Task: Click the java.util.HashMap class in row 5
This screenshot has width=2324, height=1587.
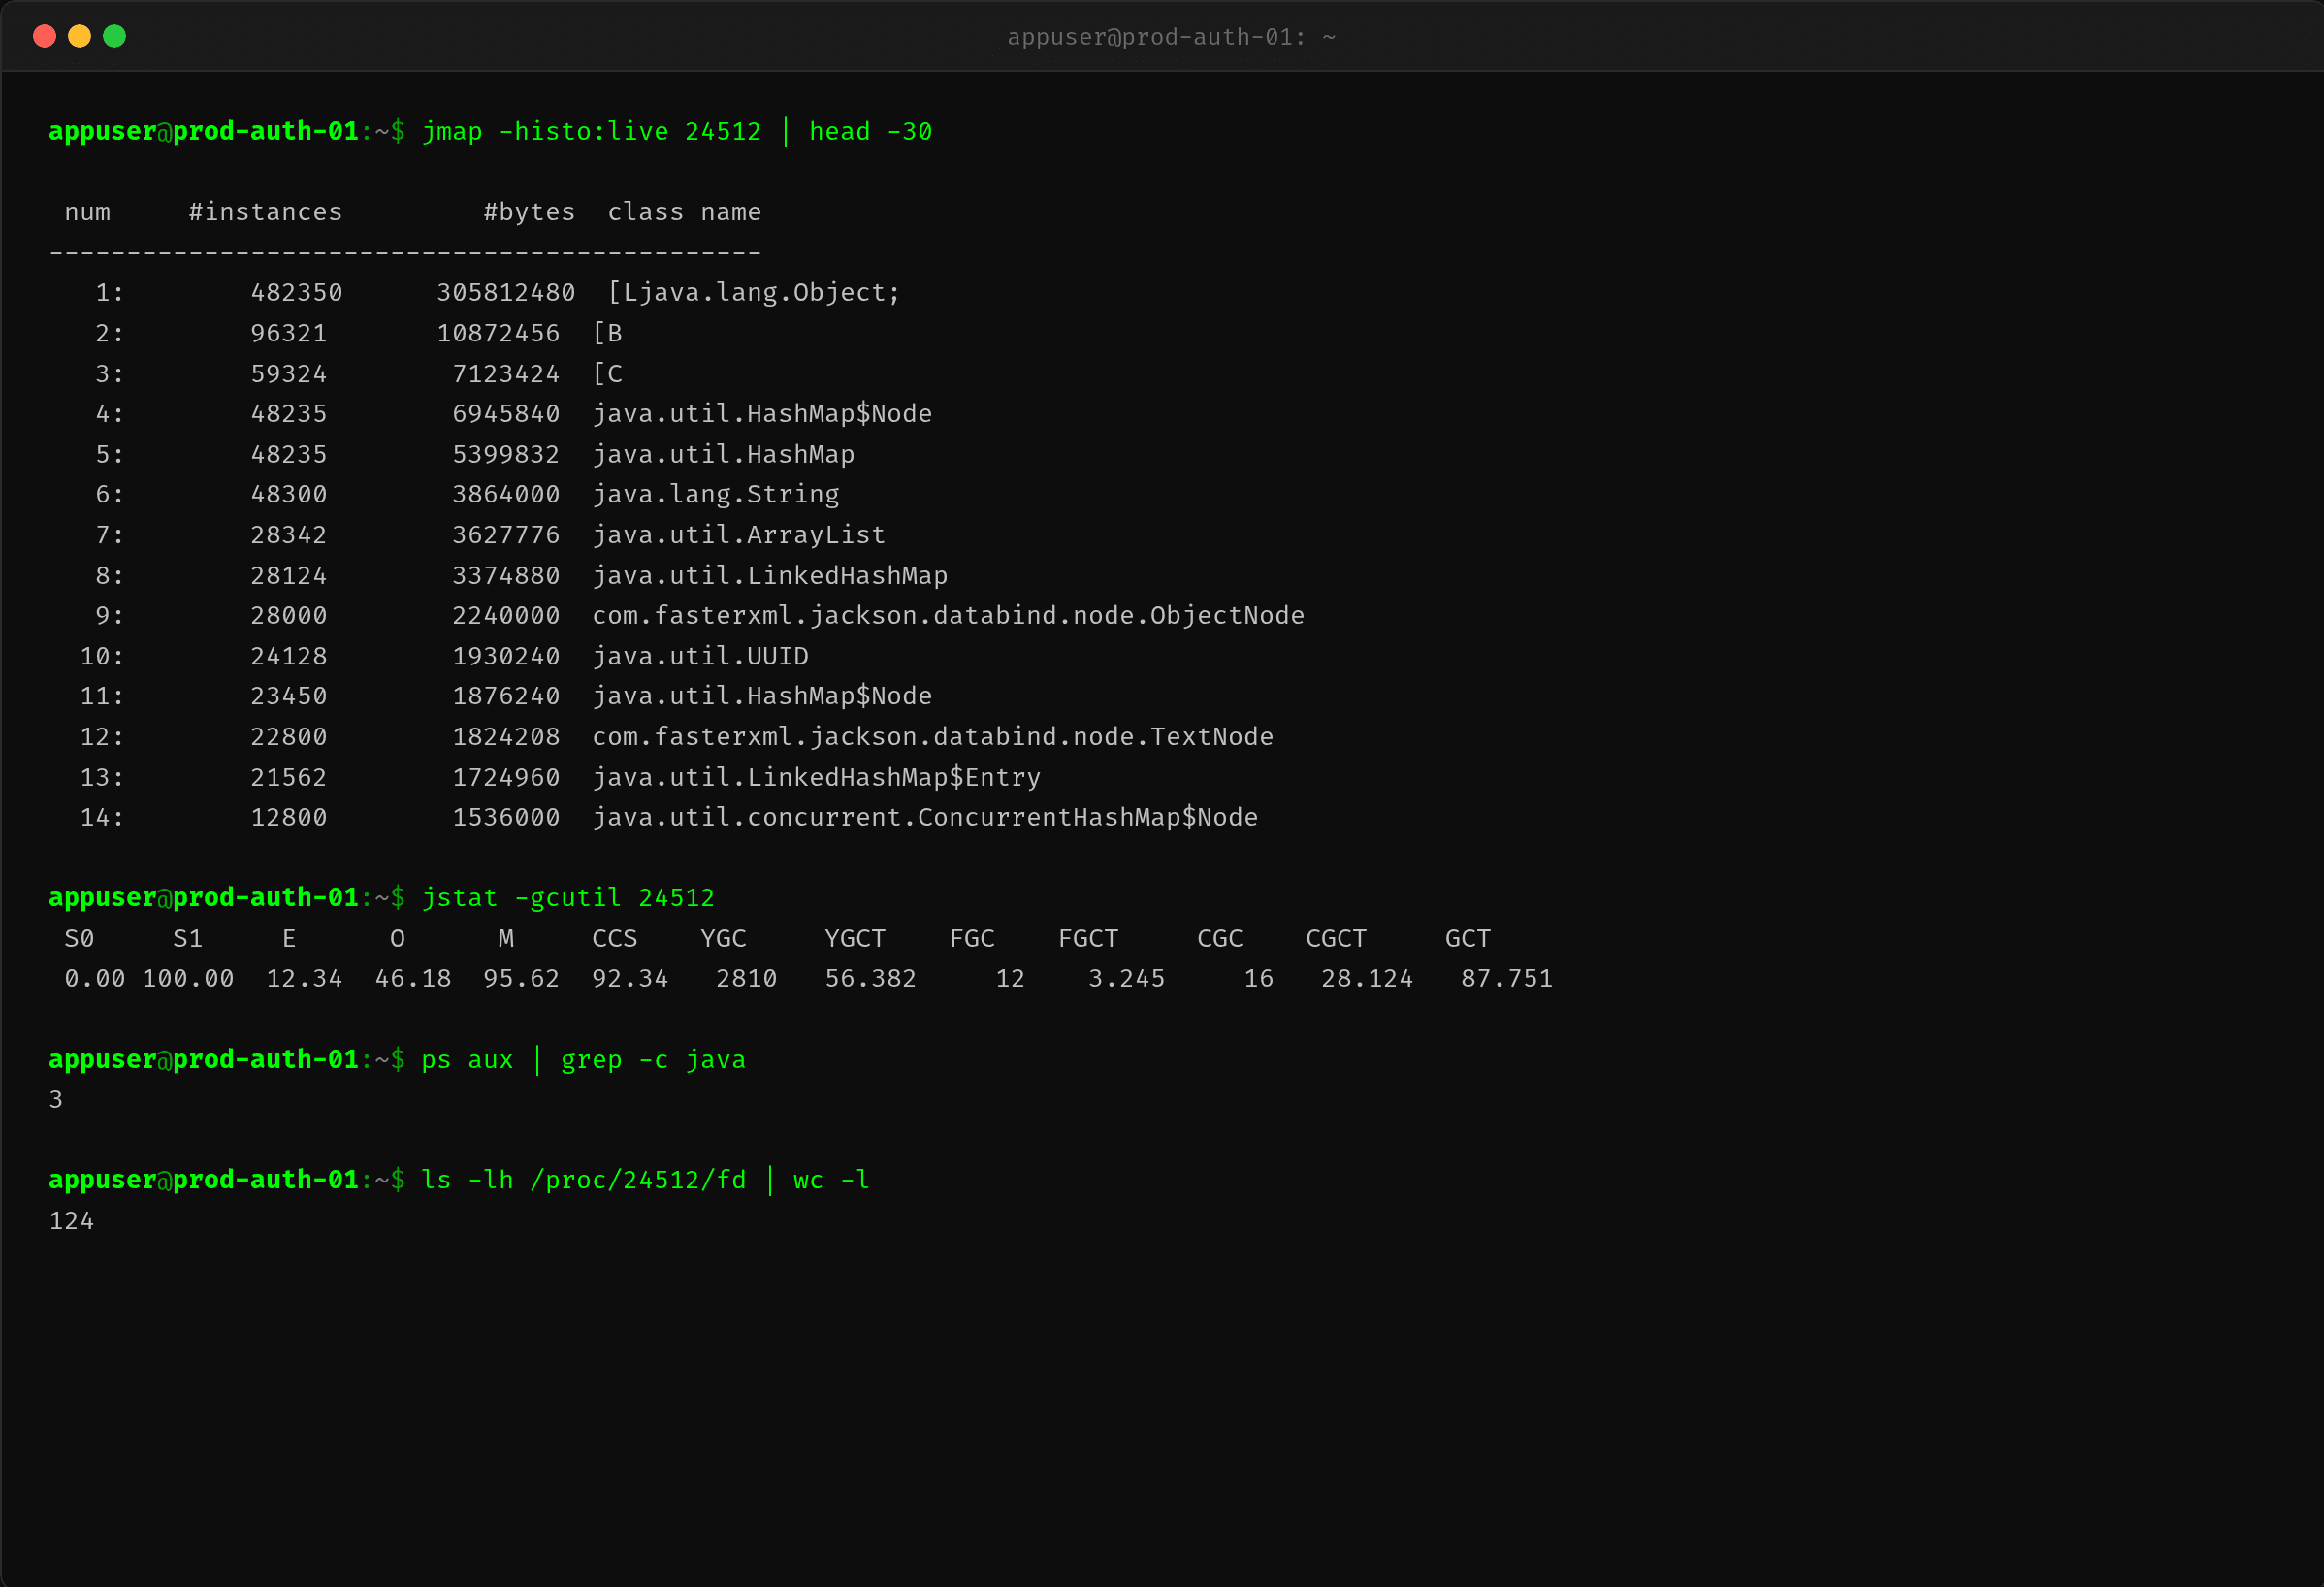Action: (x=723, y=455)
